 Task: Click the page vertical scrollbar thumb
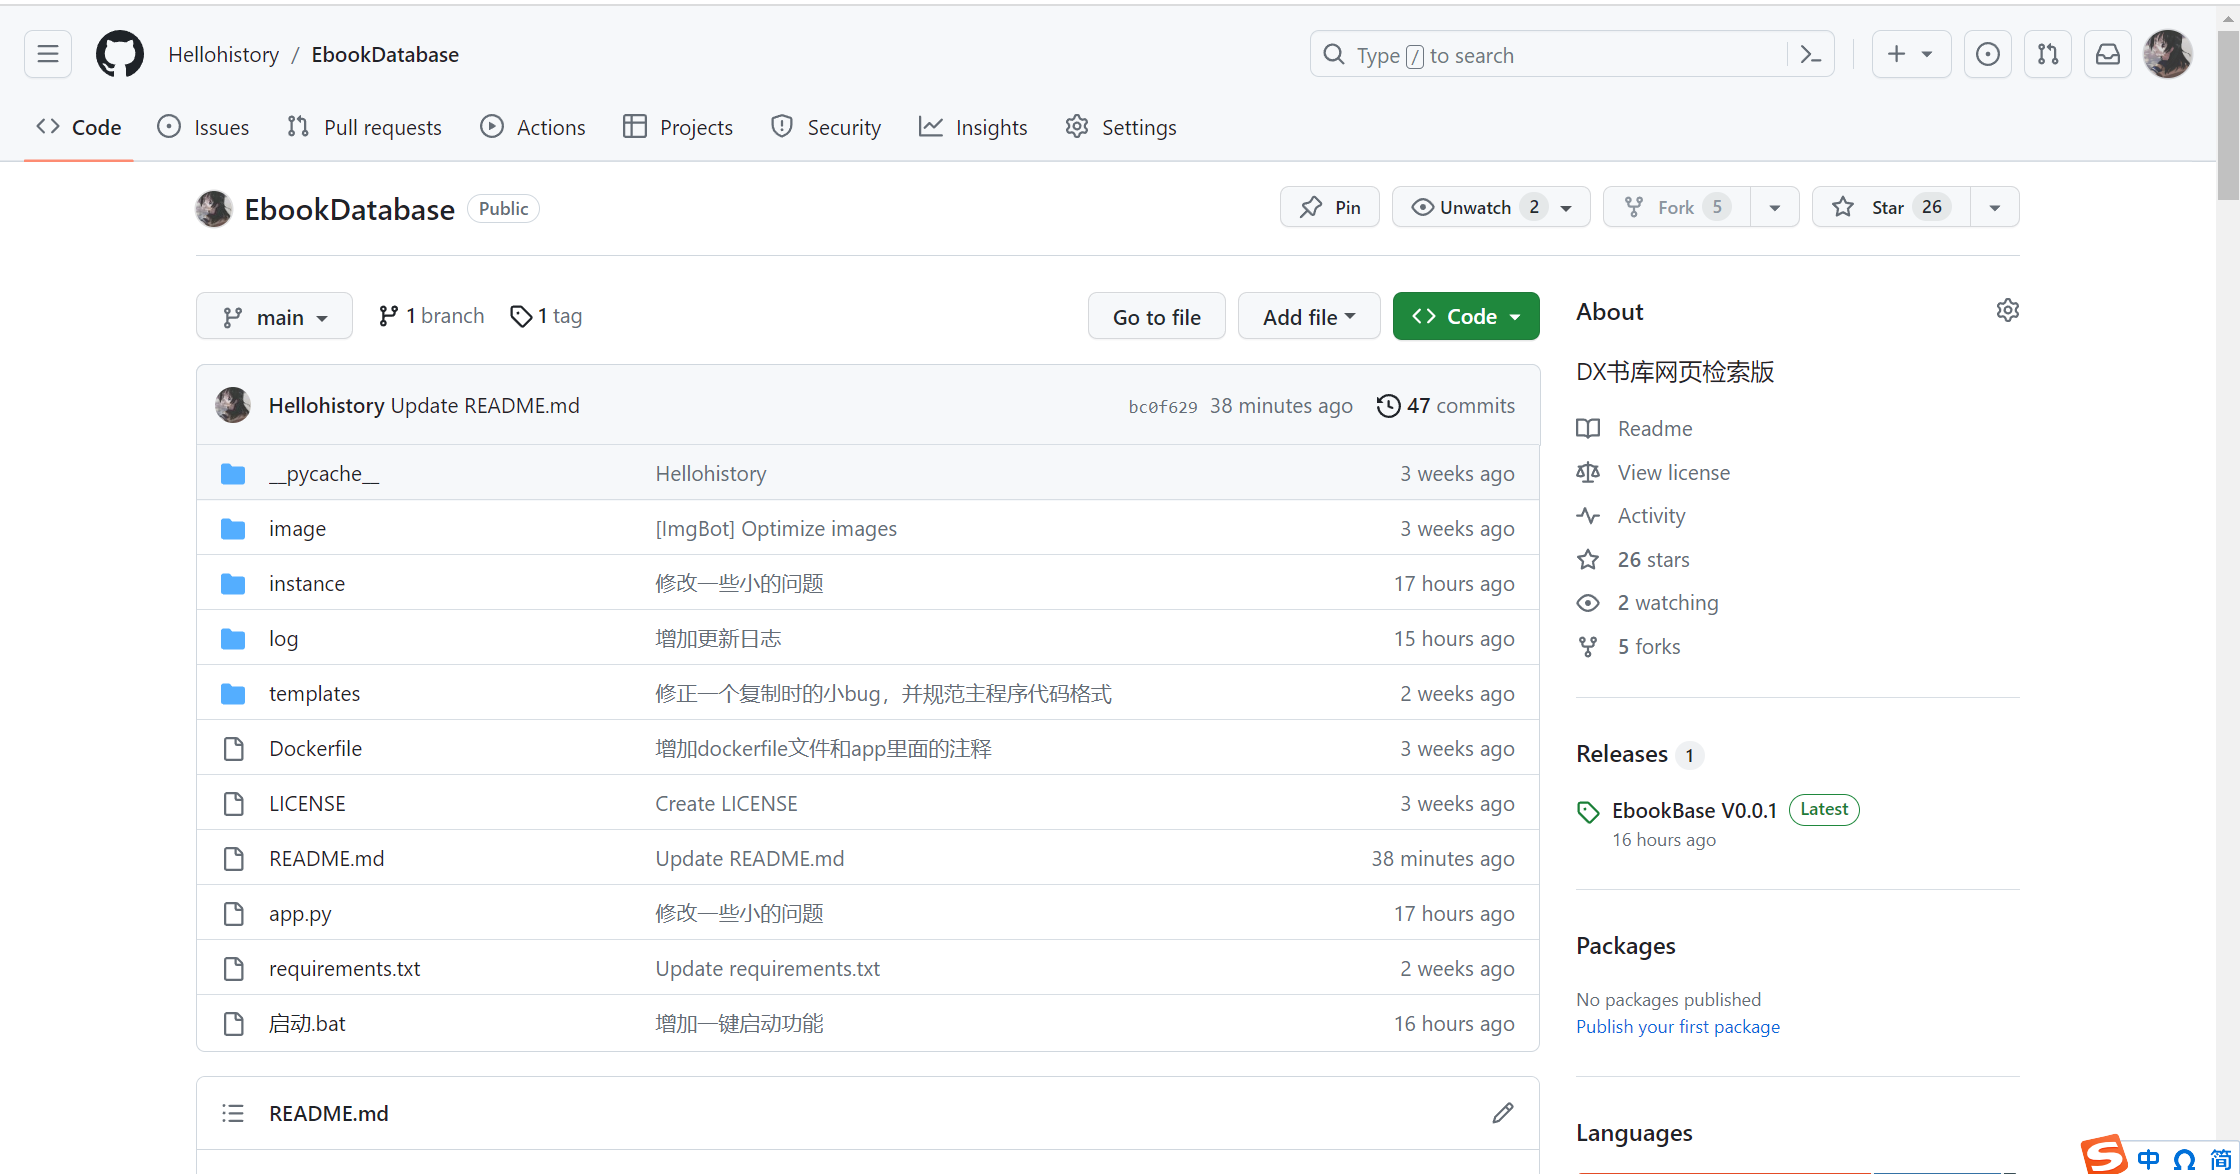pos(2228,115)
